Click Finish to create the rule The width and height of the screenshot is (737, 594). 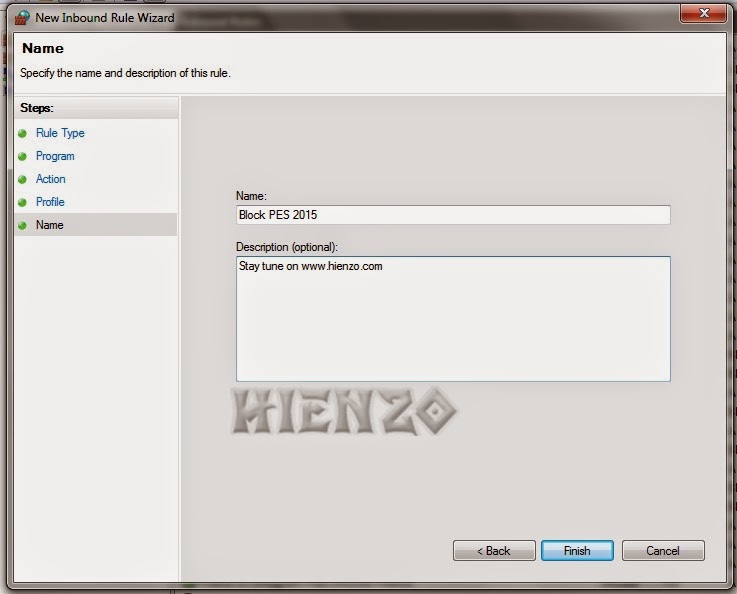(x=577, y=551)
